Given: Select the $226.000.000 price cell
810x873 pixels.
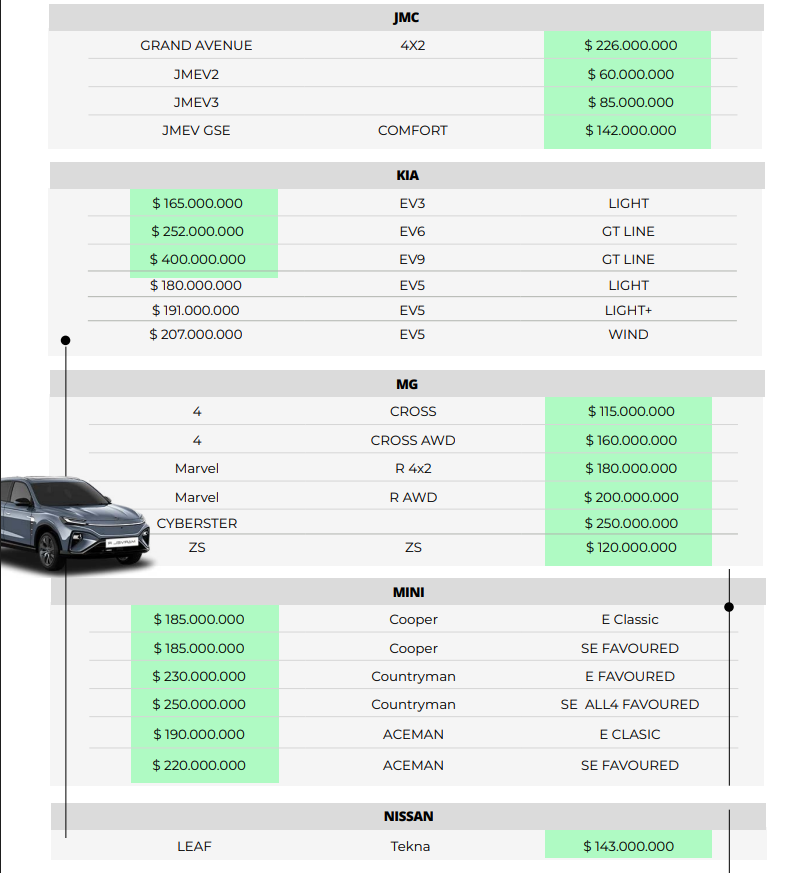Looking at the screenshot, I should pos(630,45).
